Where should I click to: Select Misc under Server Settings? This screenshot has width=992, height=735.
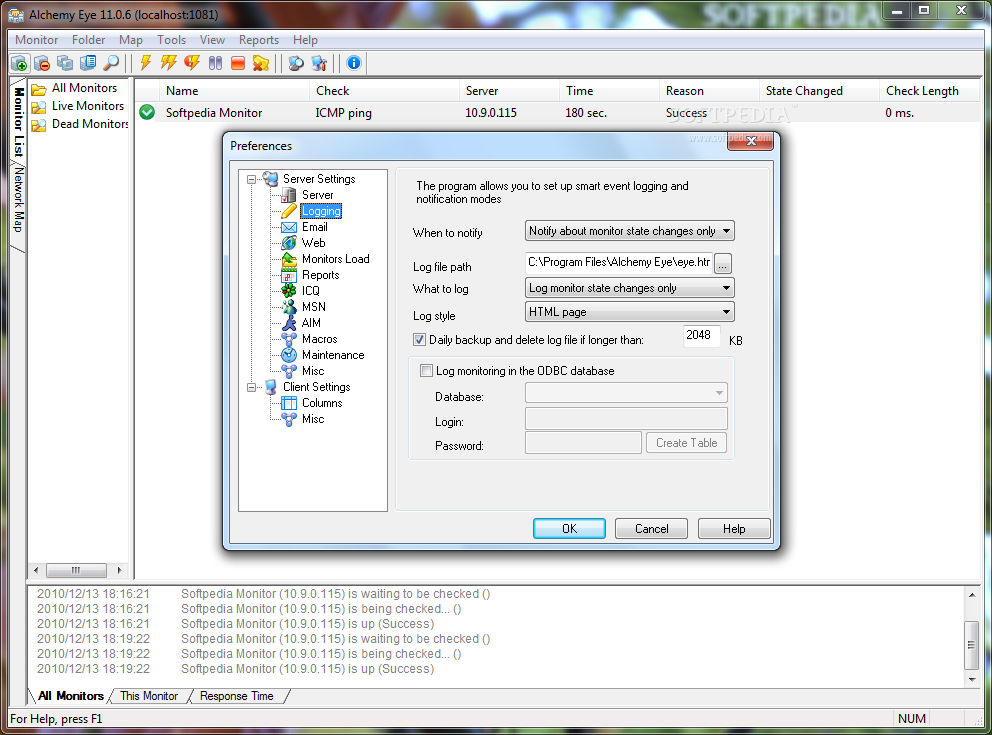[x=313, y=371]
